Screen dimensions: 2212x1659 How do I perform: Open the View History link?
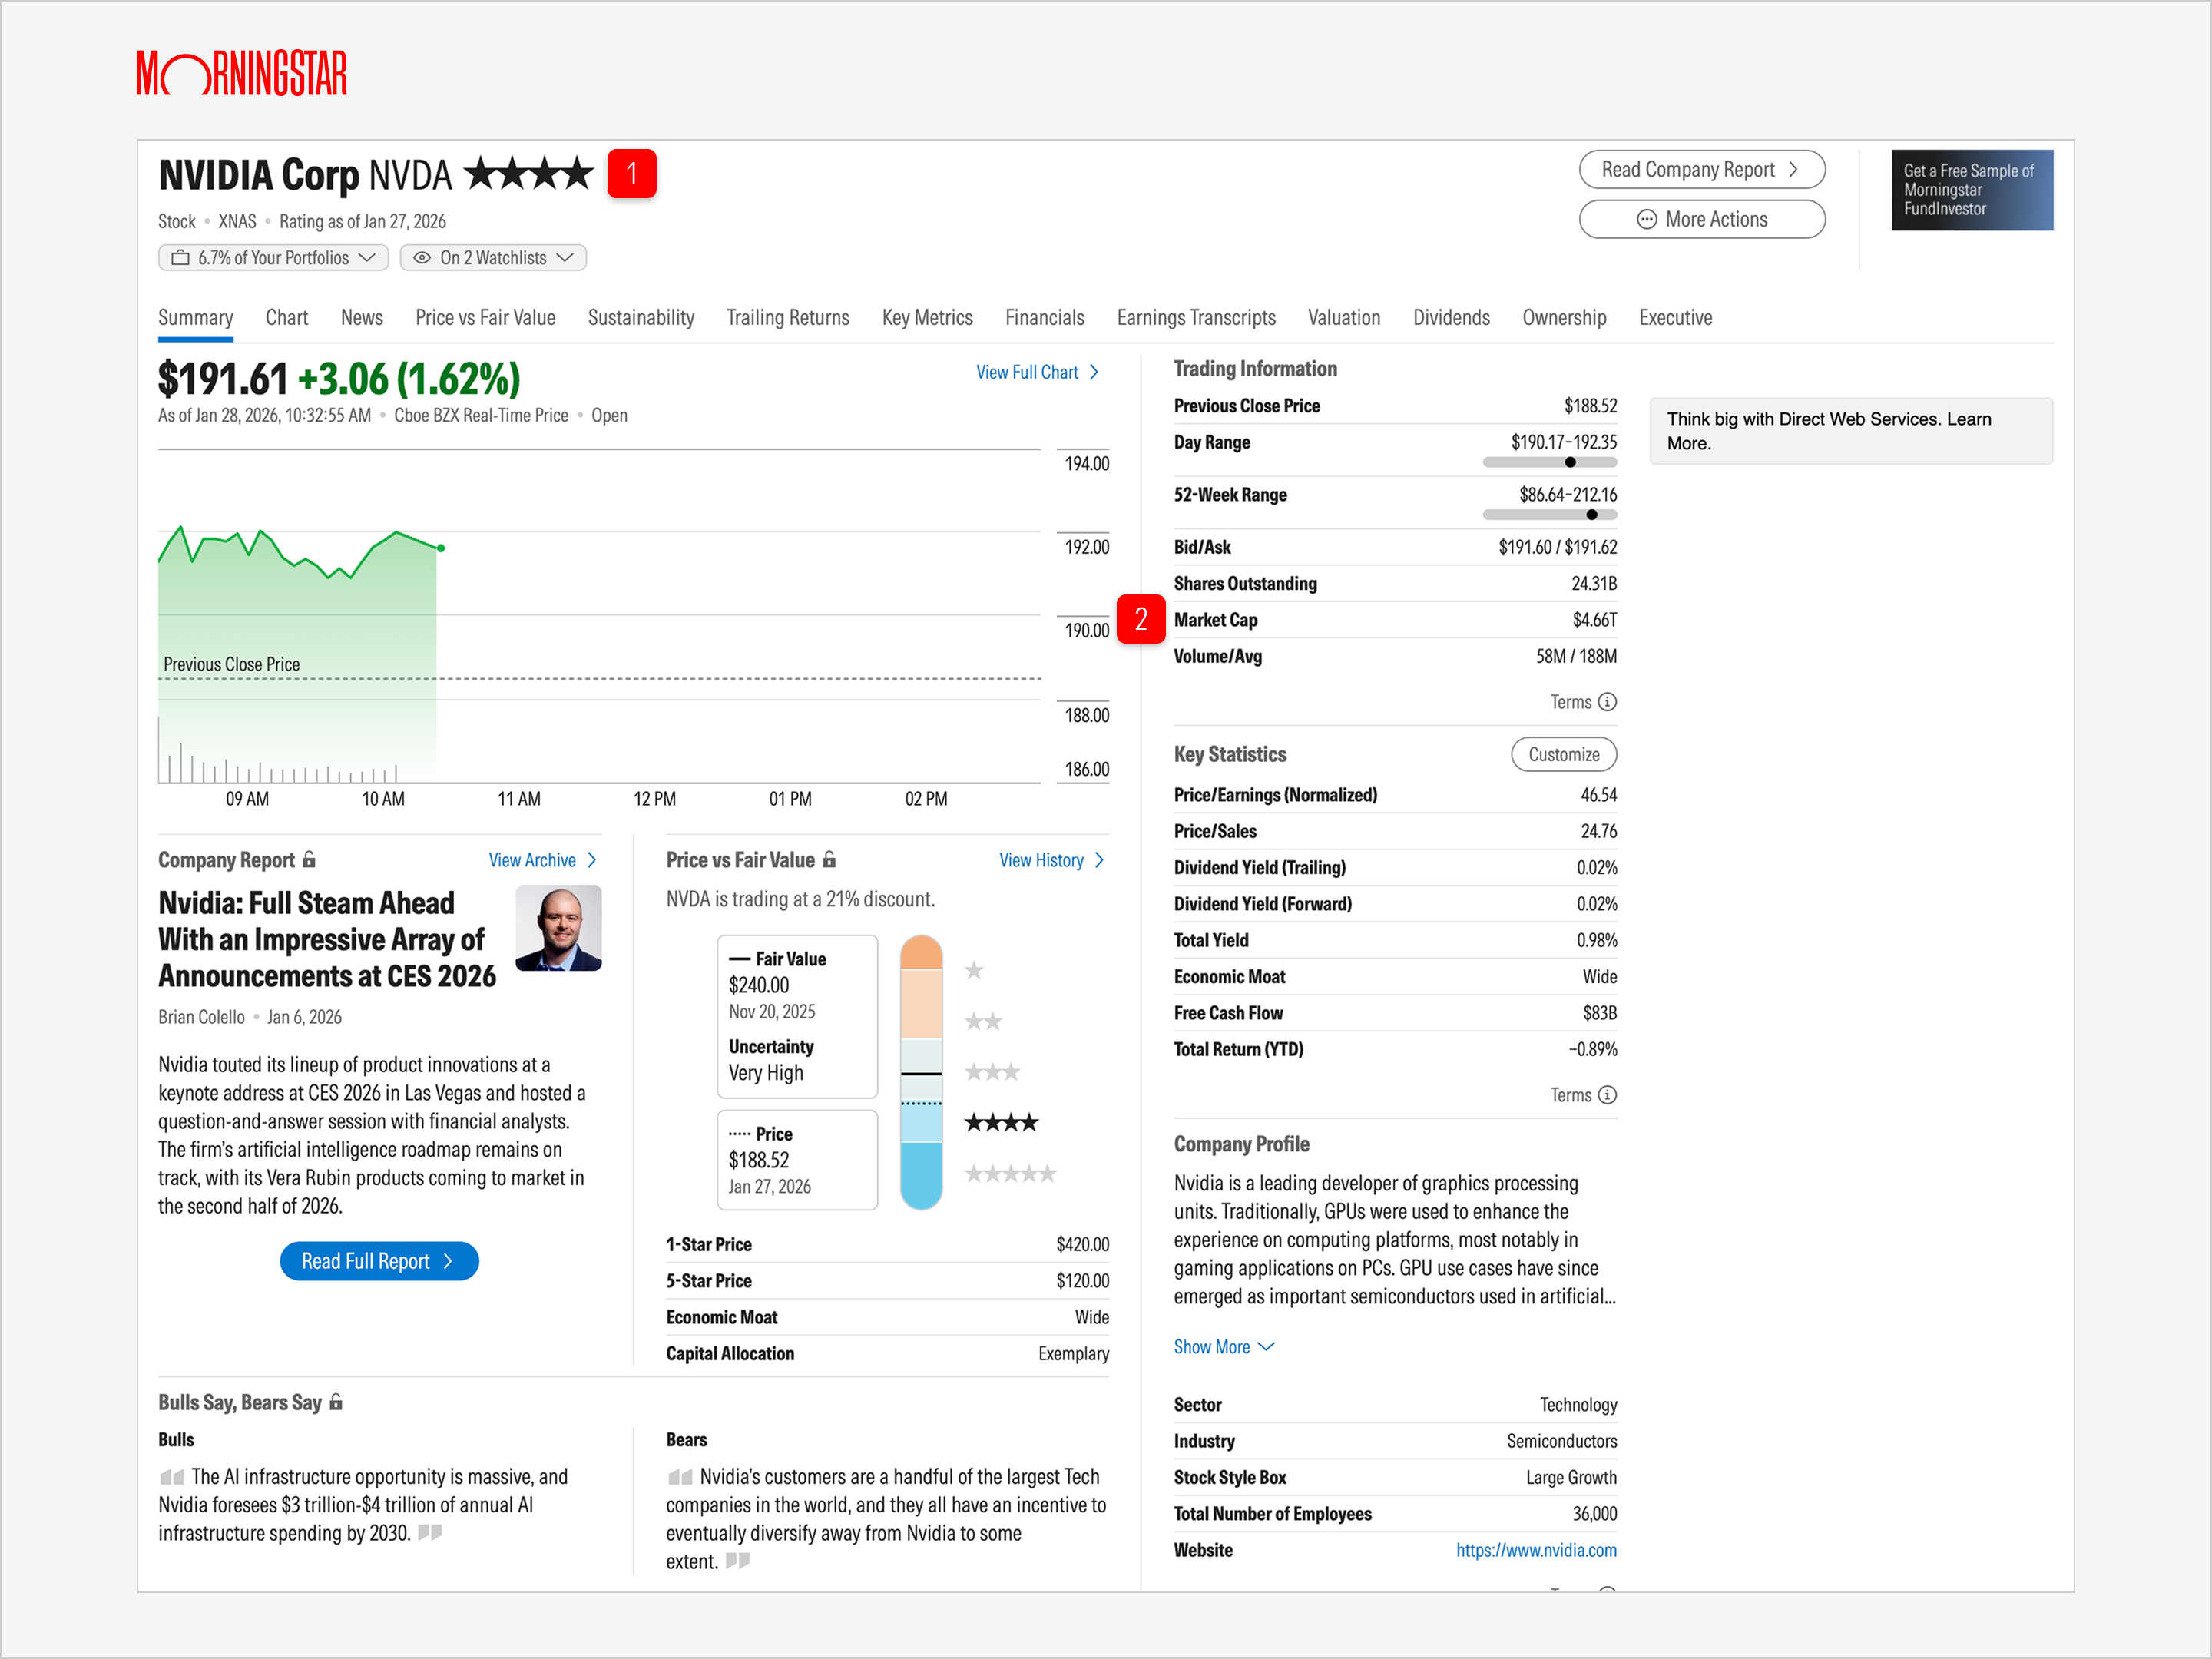(1052, 860)
